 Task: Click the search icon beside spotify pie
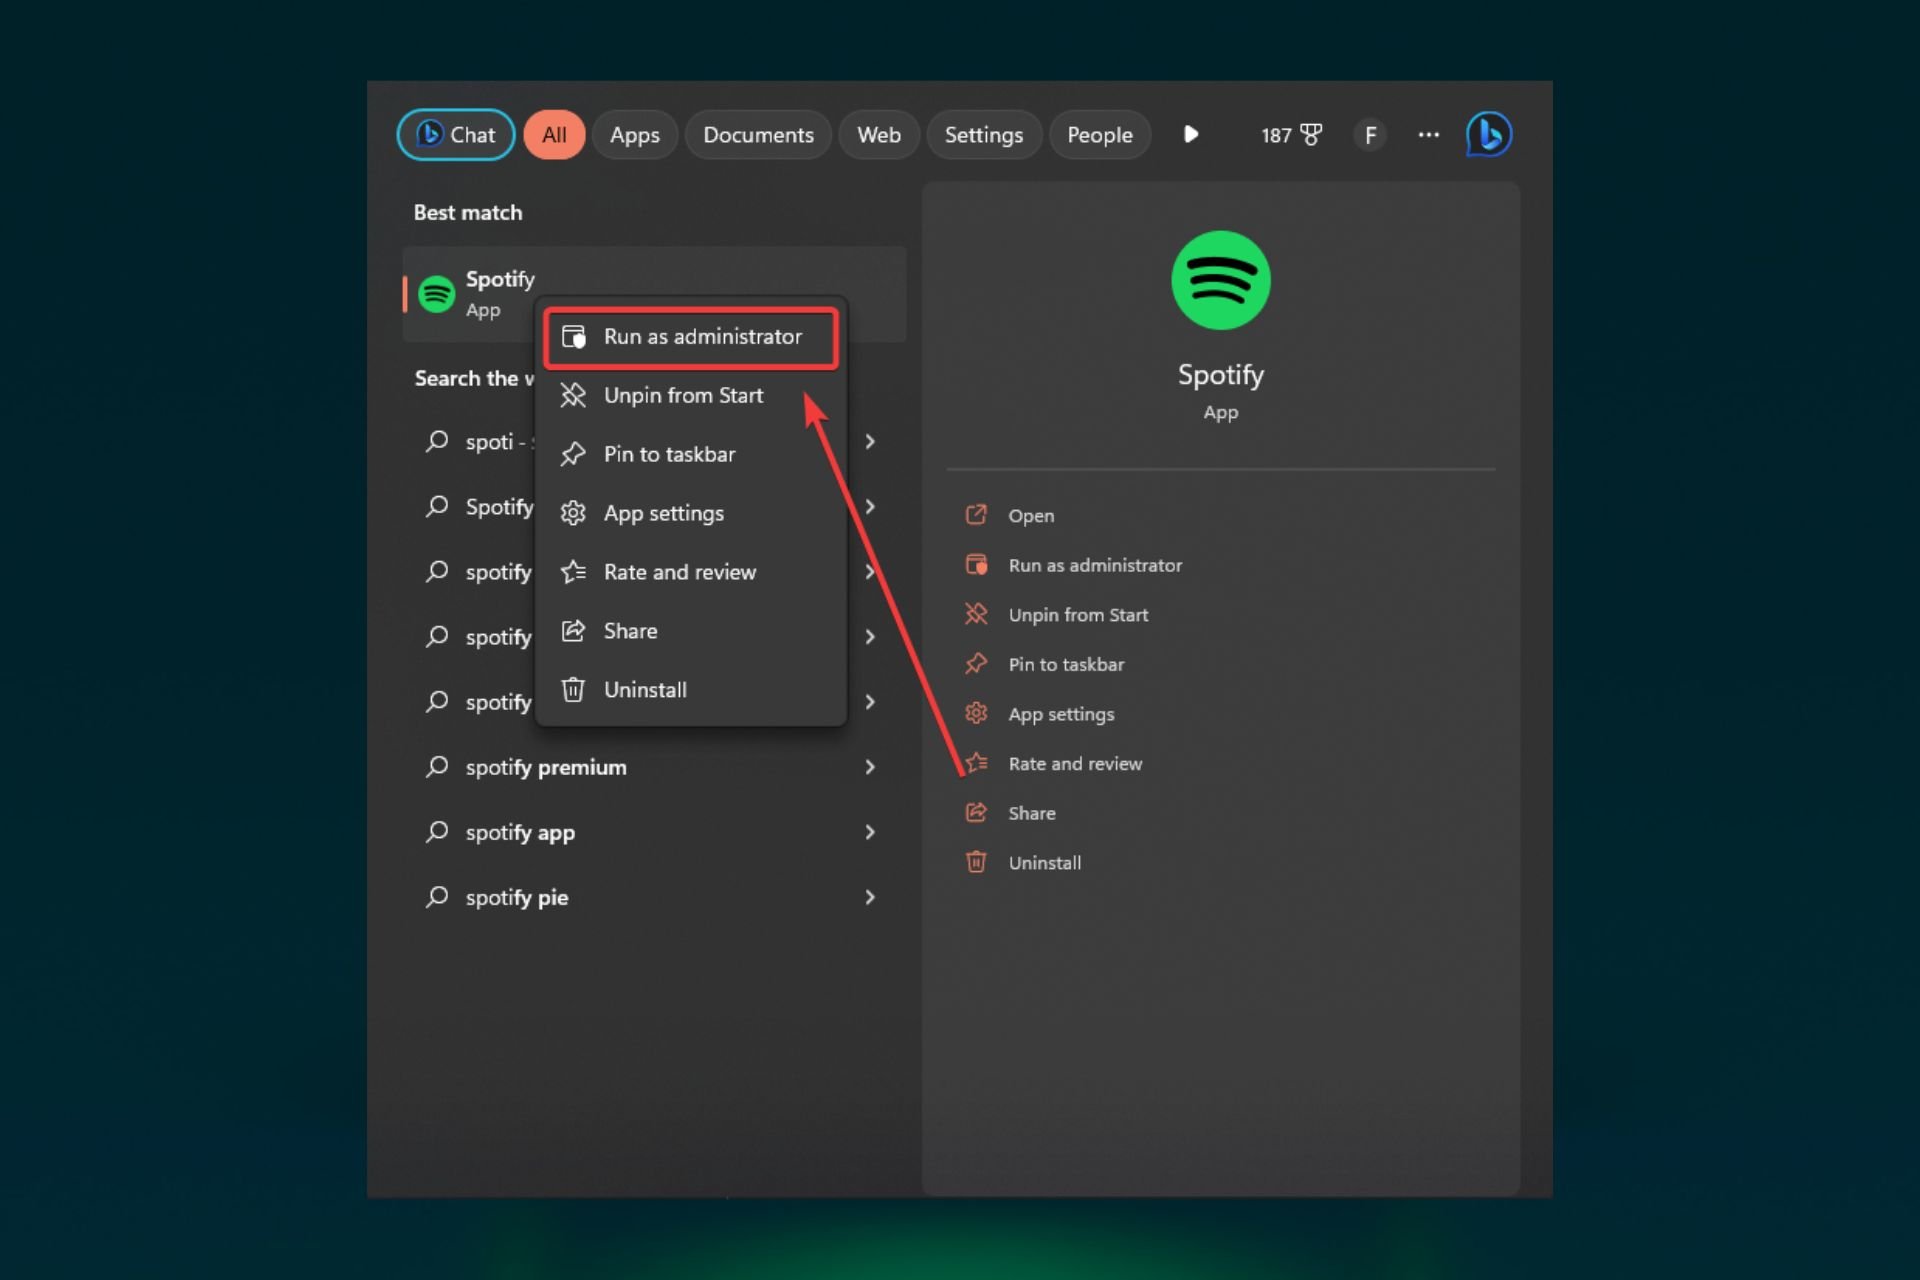click(x=437, y=897)
